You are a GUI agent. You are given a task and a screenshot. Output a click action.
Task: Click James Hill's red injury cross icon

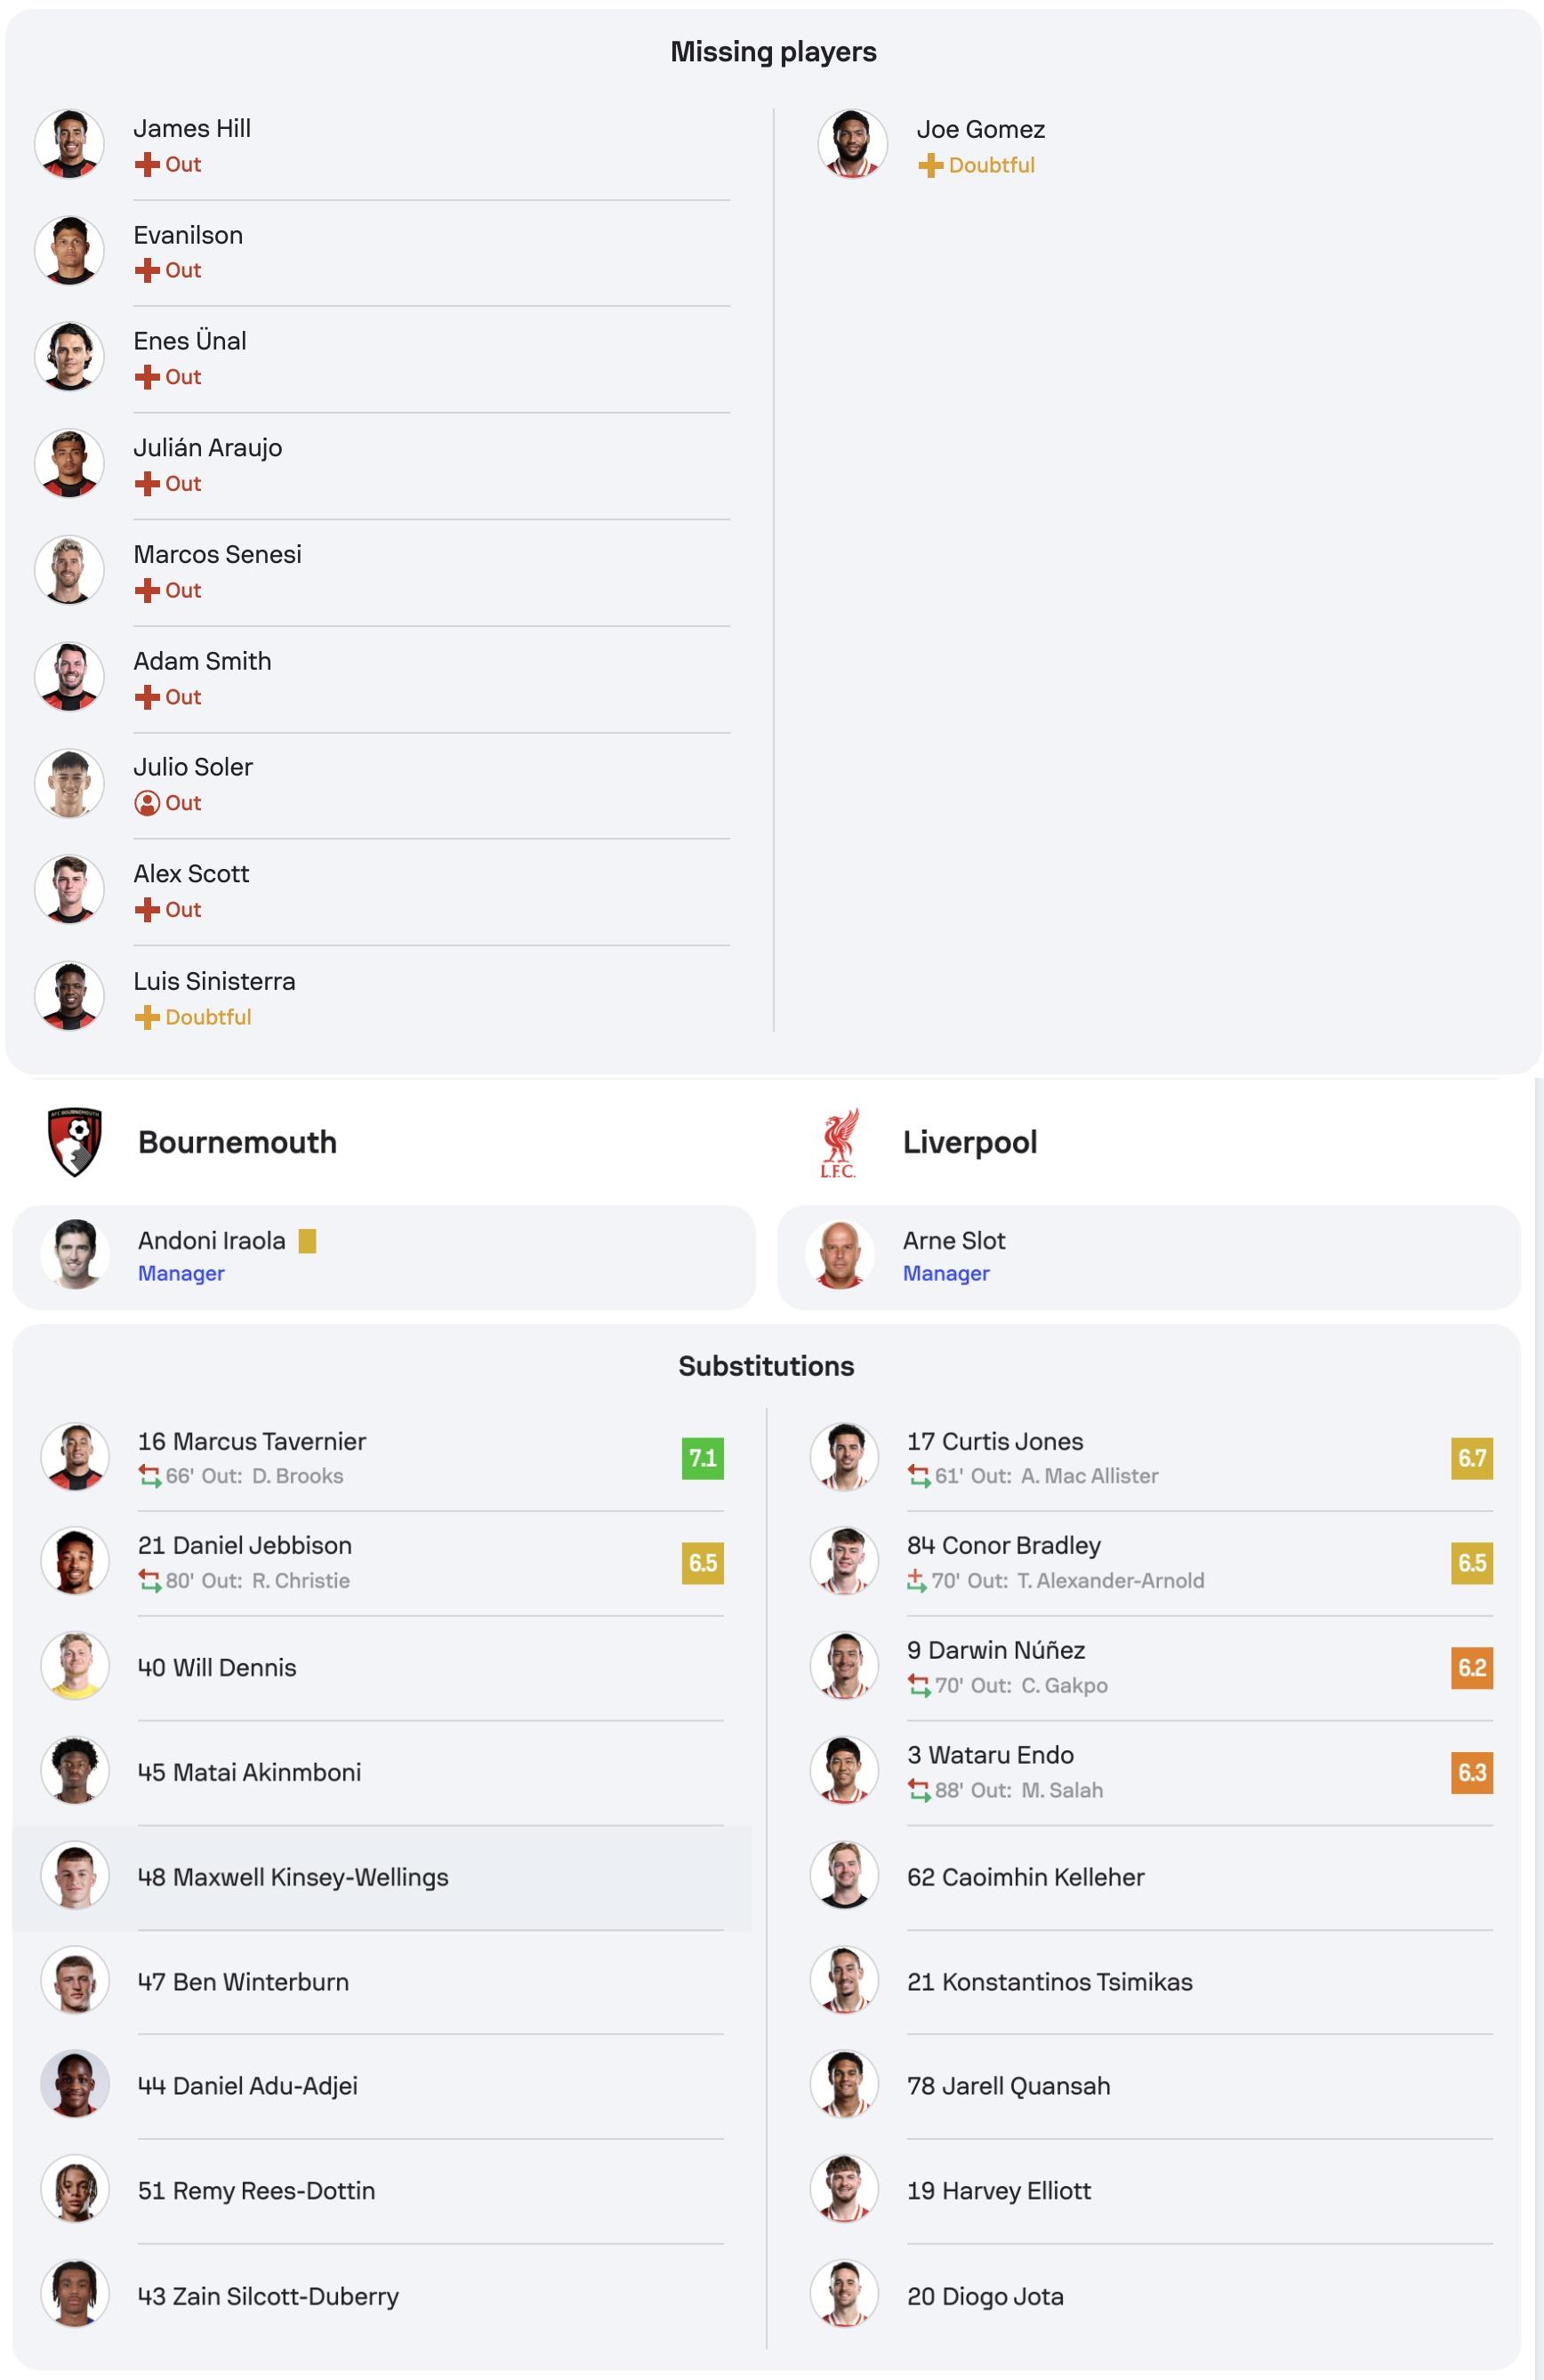coord(147,164)
